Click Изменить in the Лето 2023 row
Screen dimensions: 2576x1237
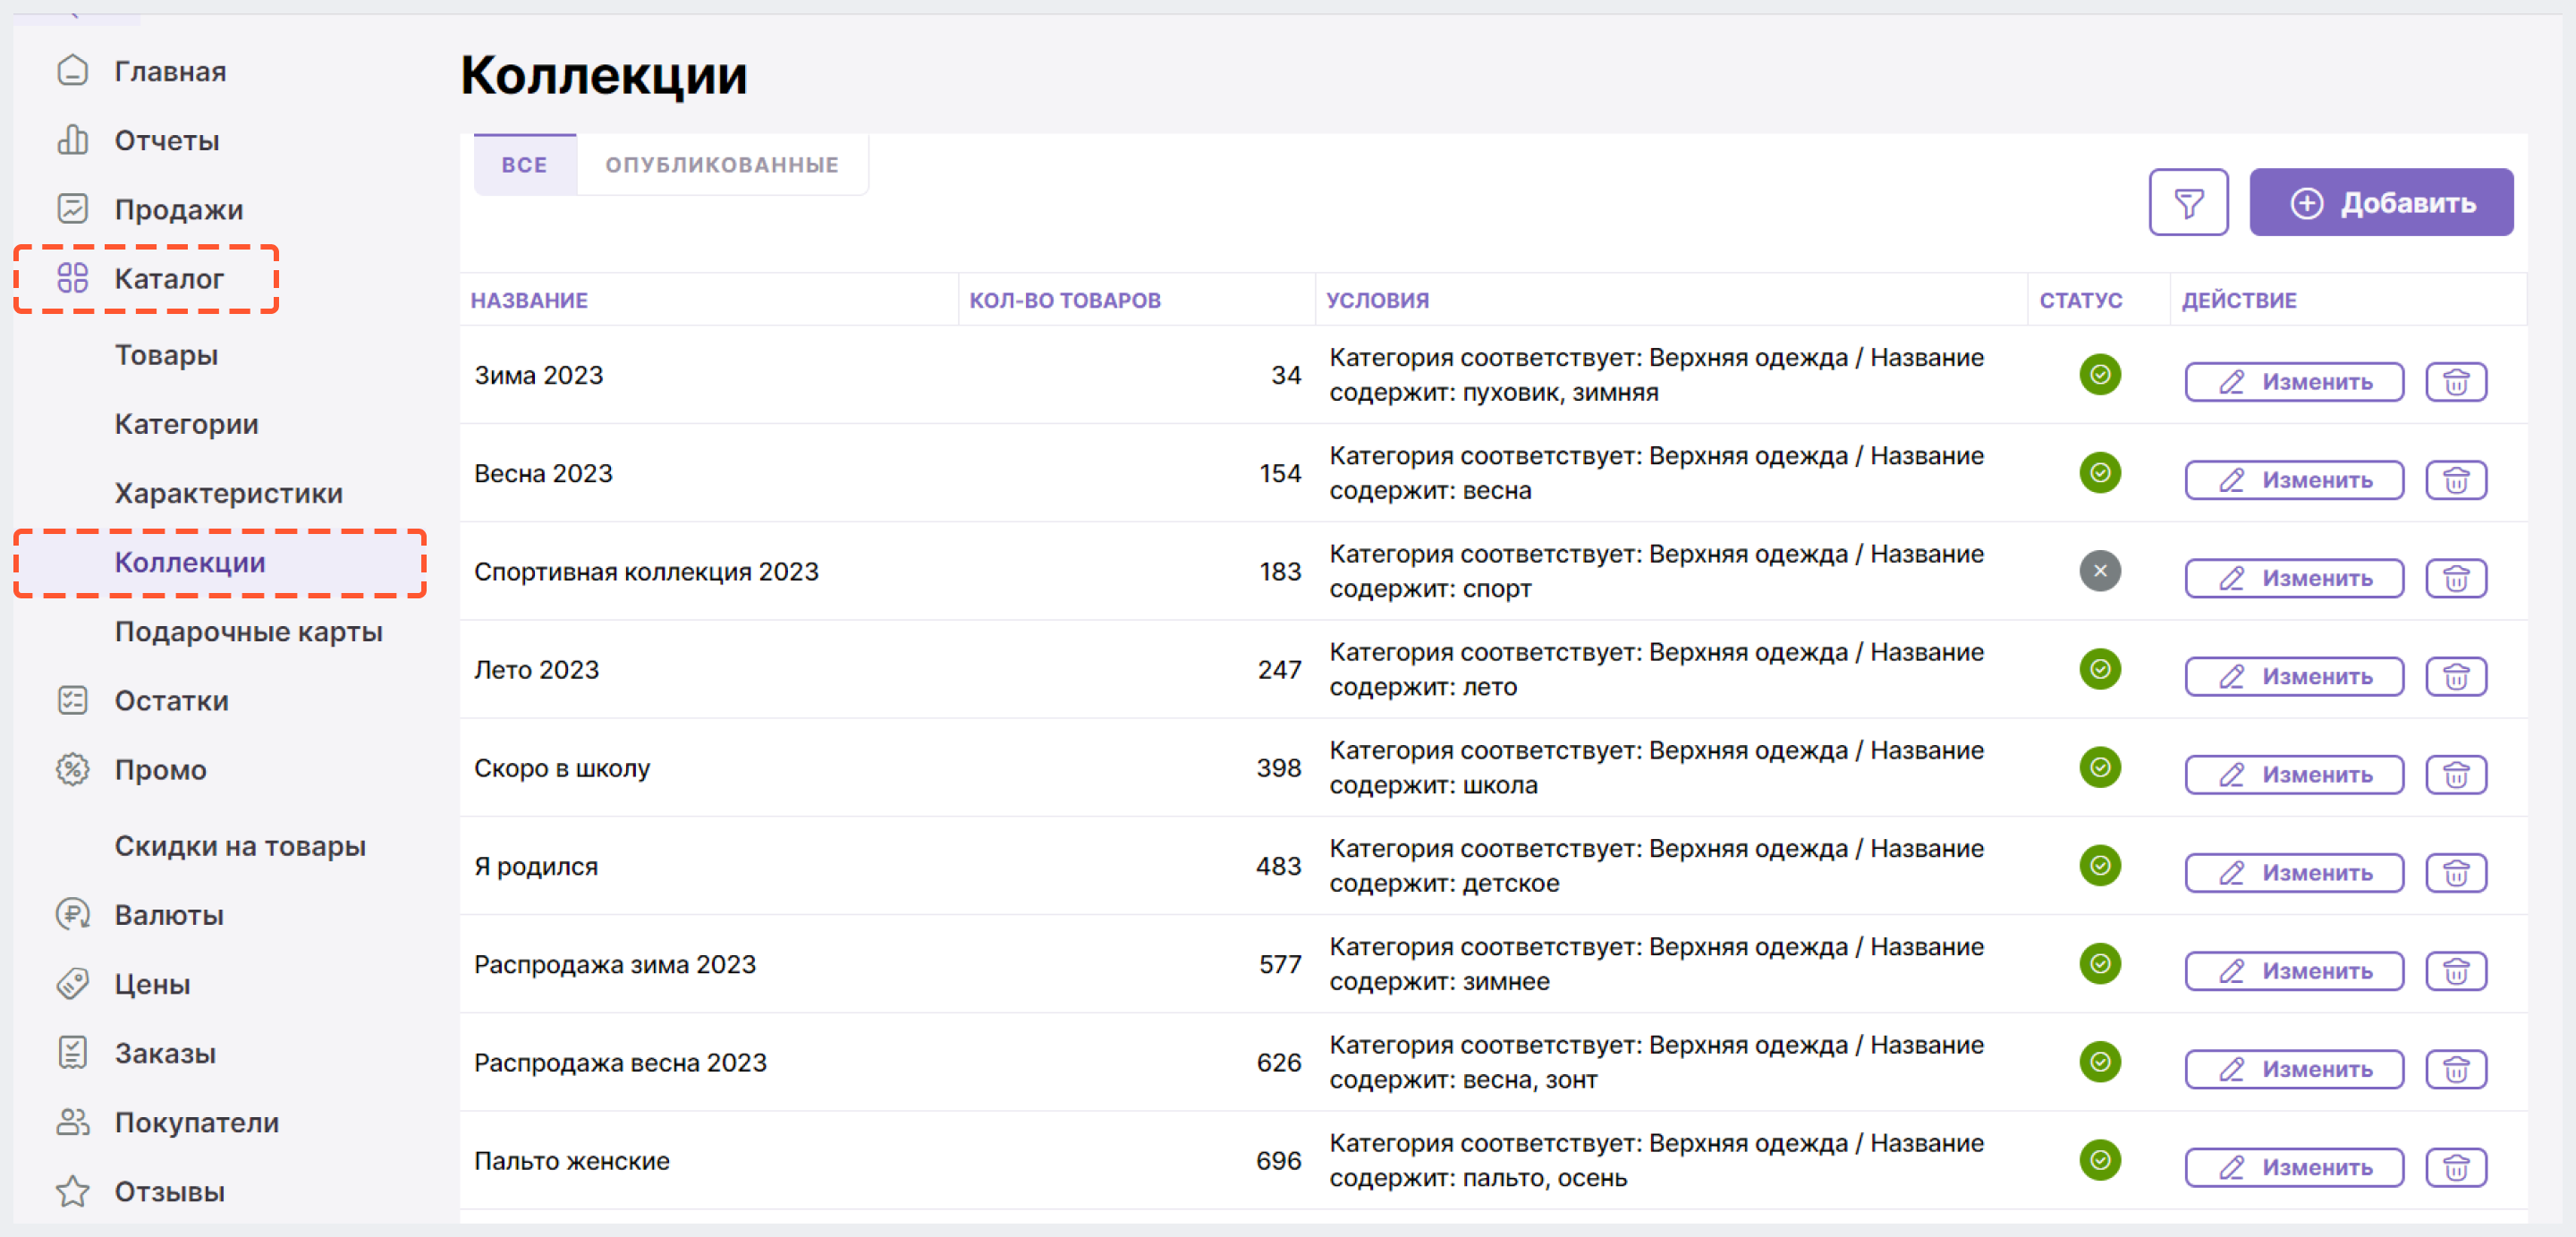click(2294, 677)
